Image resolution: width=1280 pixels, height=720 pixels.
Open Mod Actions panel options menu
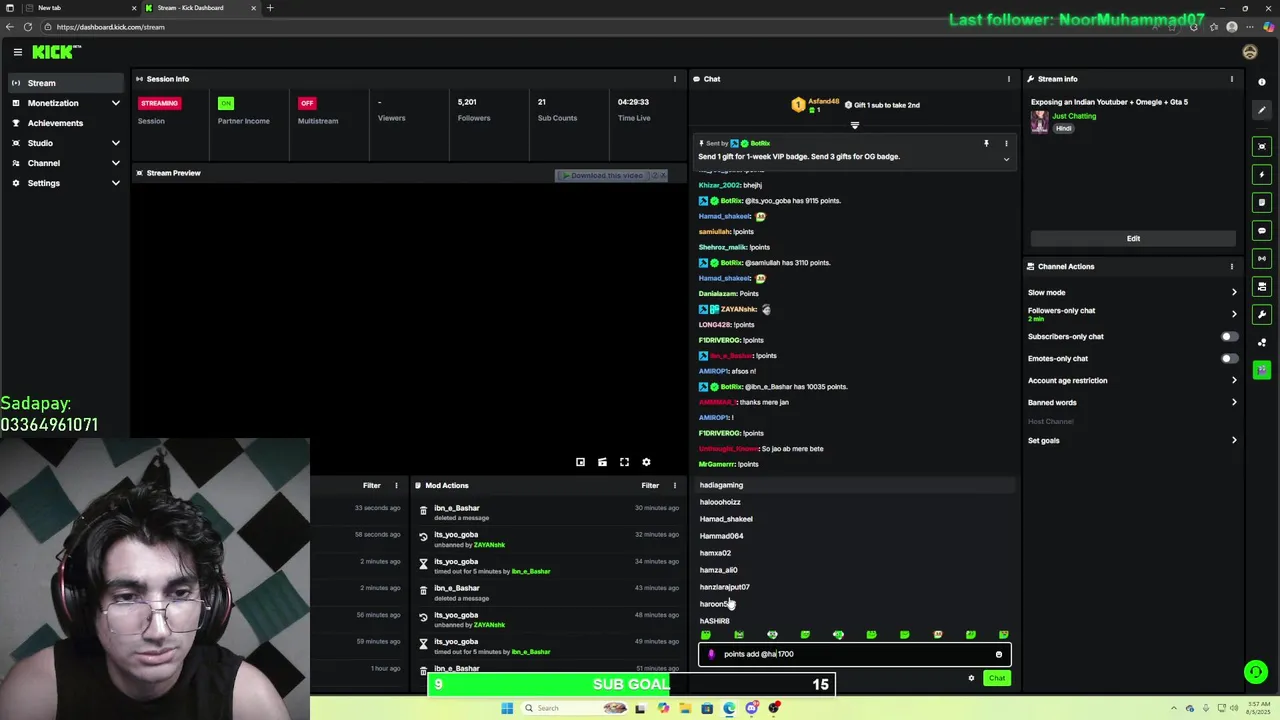coord(674,485)
